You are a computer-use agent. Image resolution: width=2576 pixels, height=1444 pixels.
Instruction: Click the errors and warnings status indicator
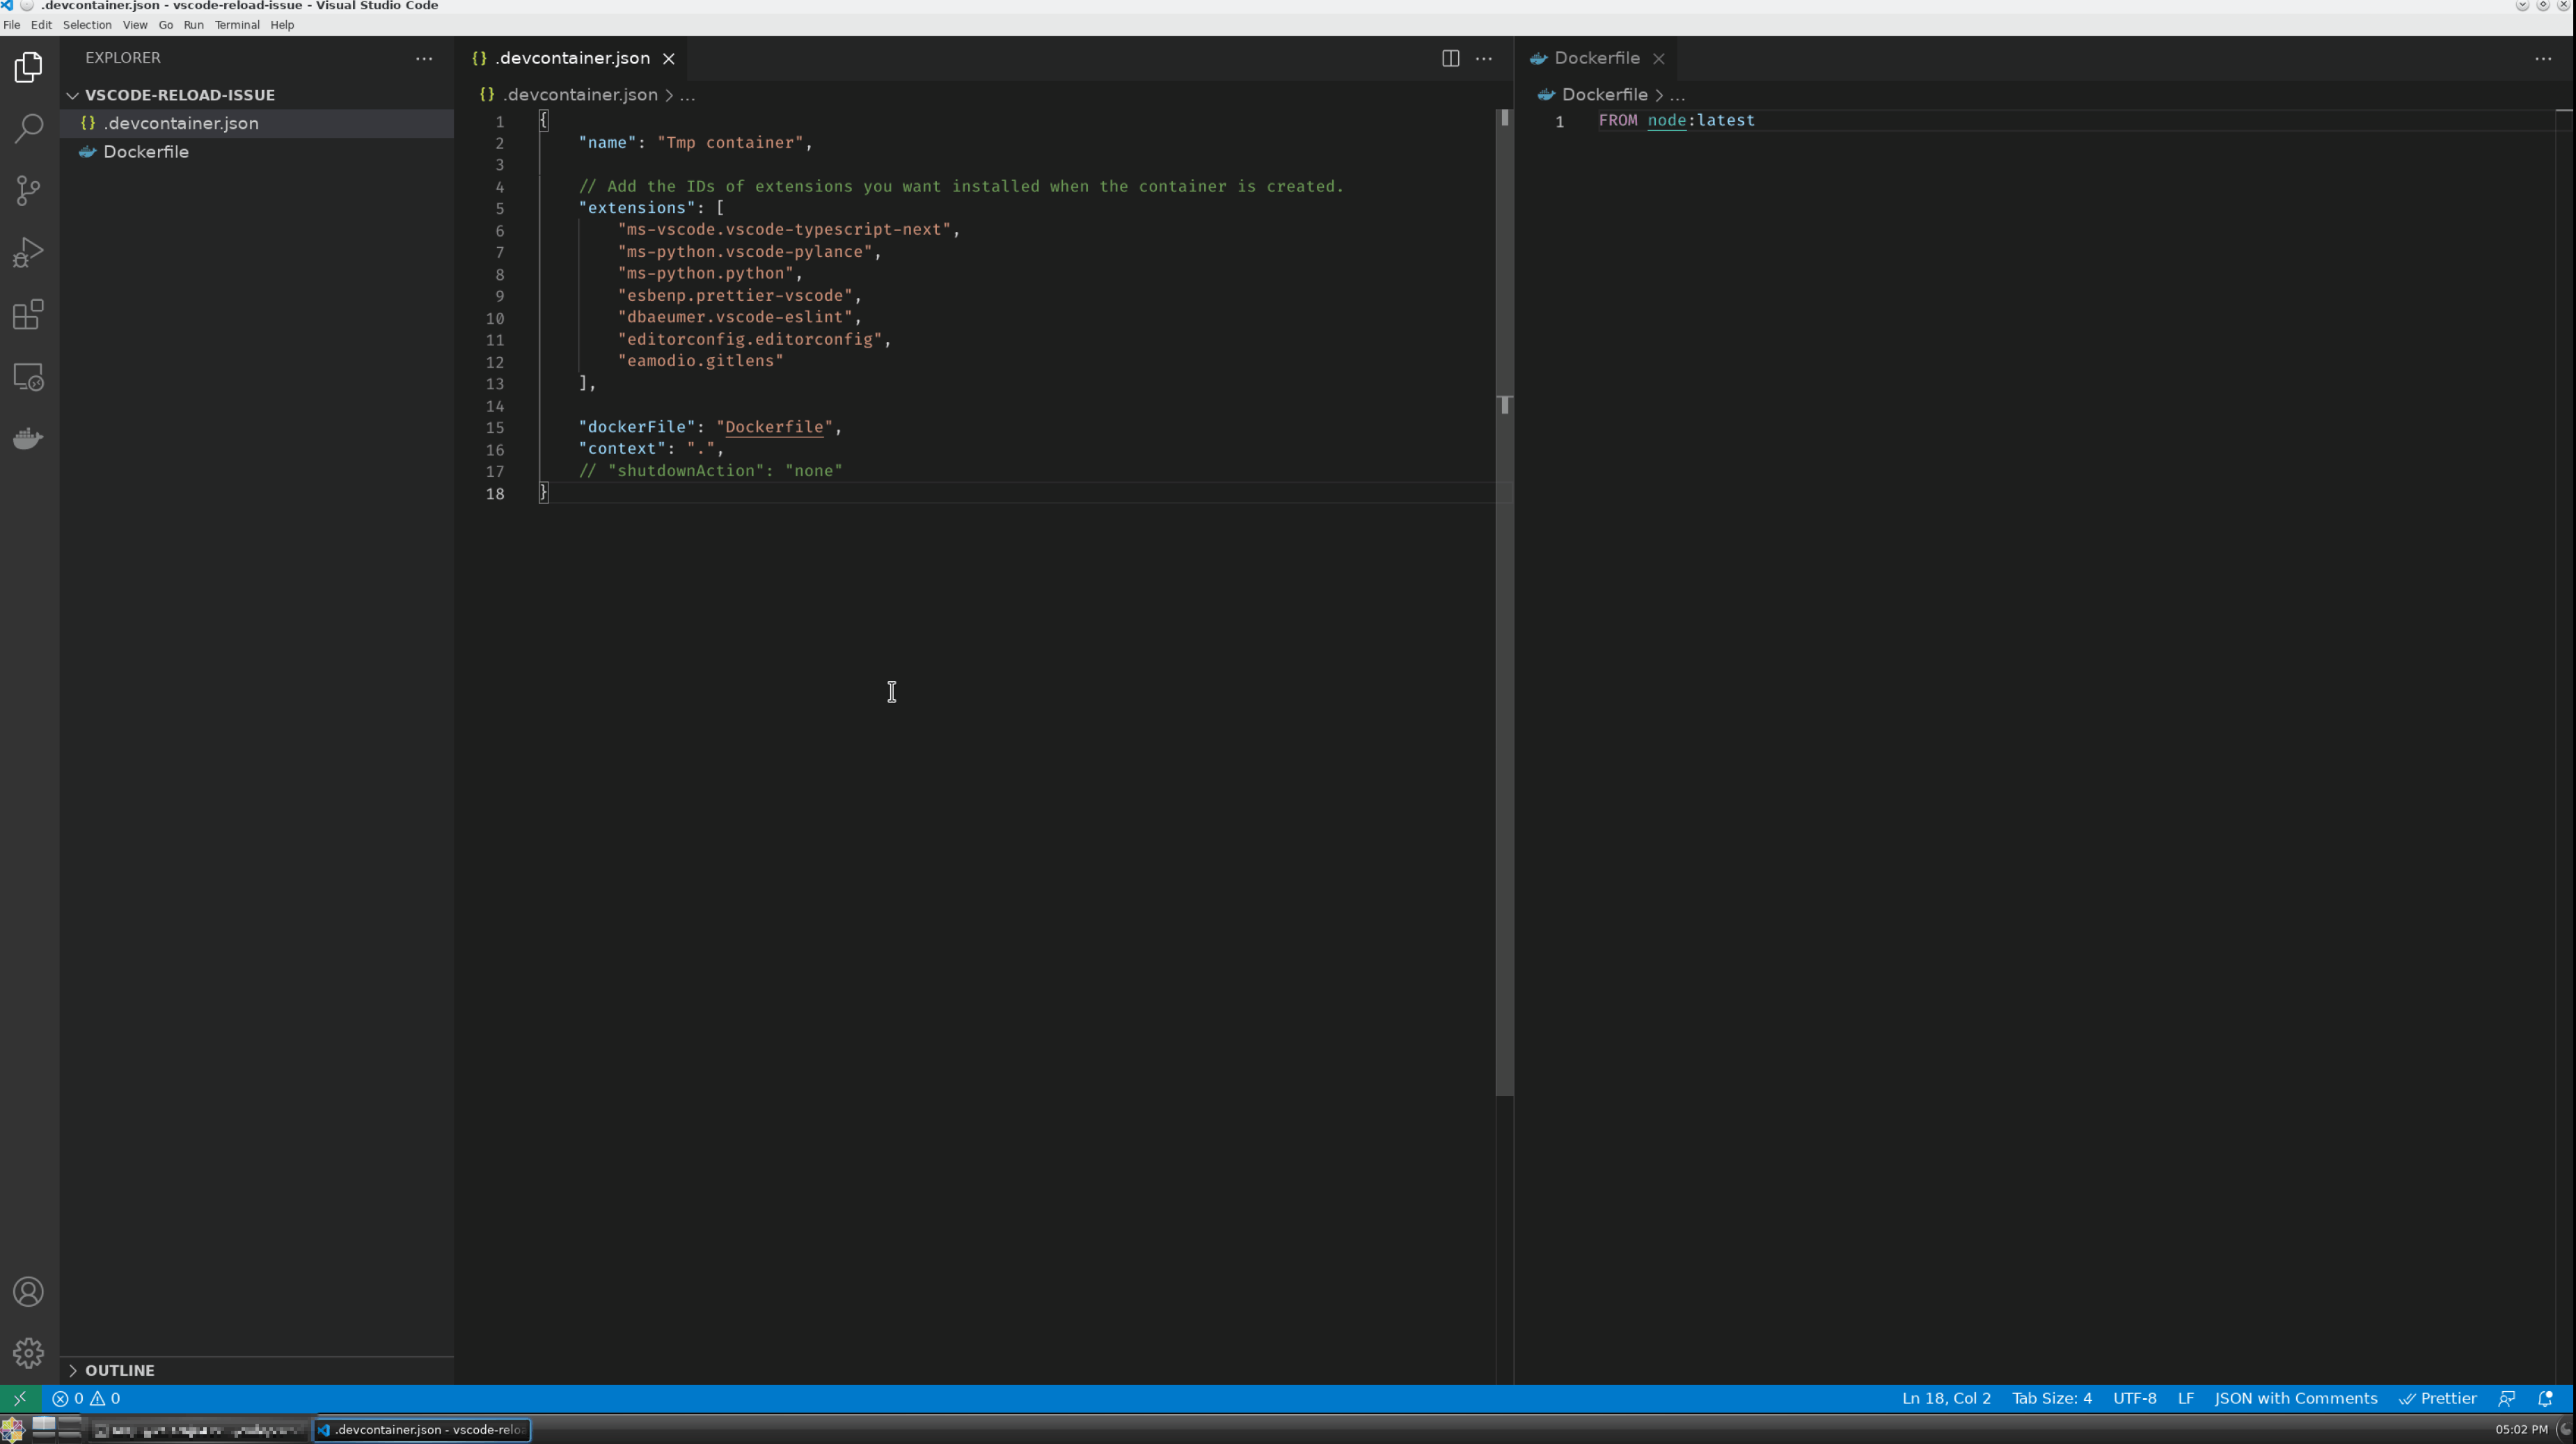click(86, 1398)
